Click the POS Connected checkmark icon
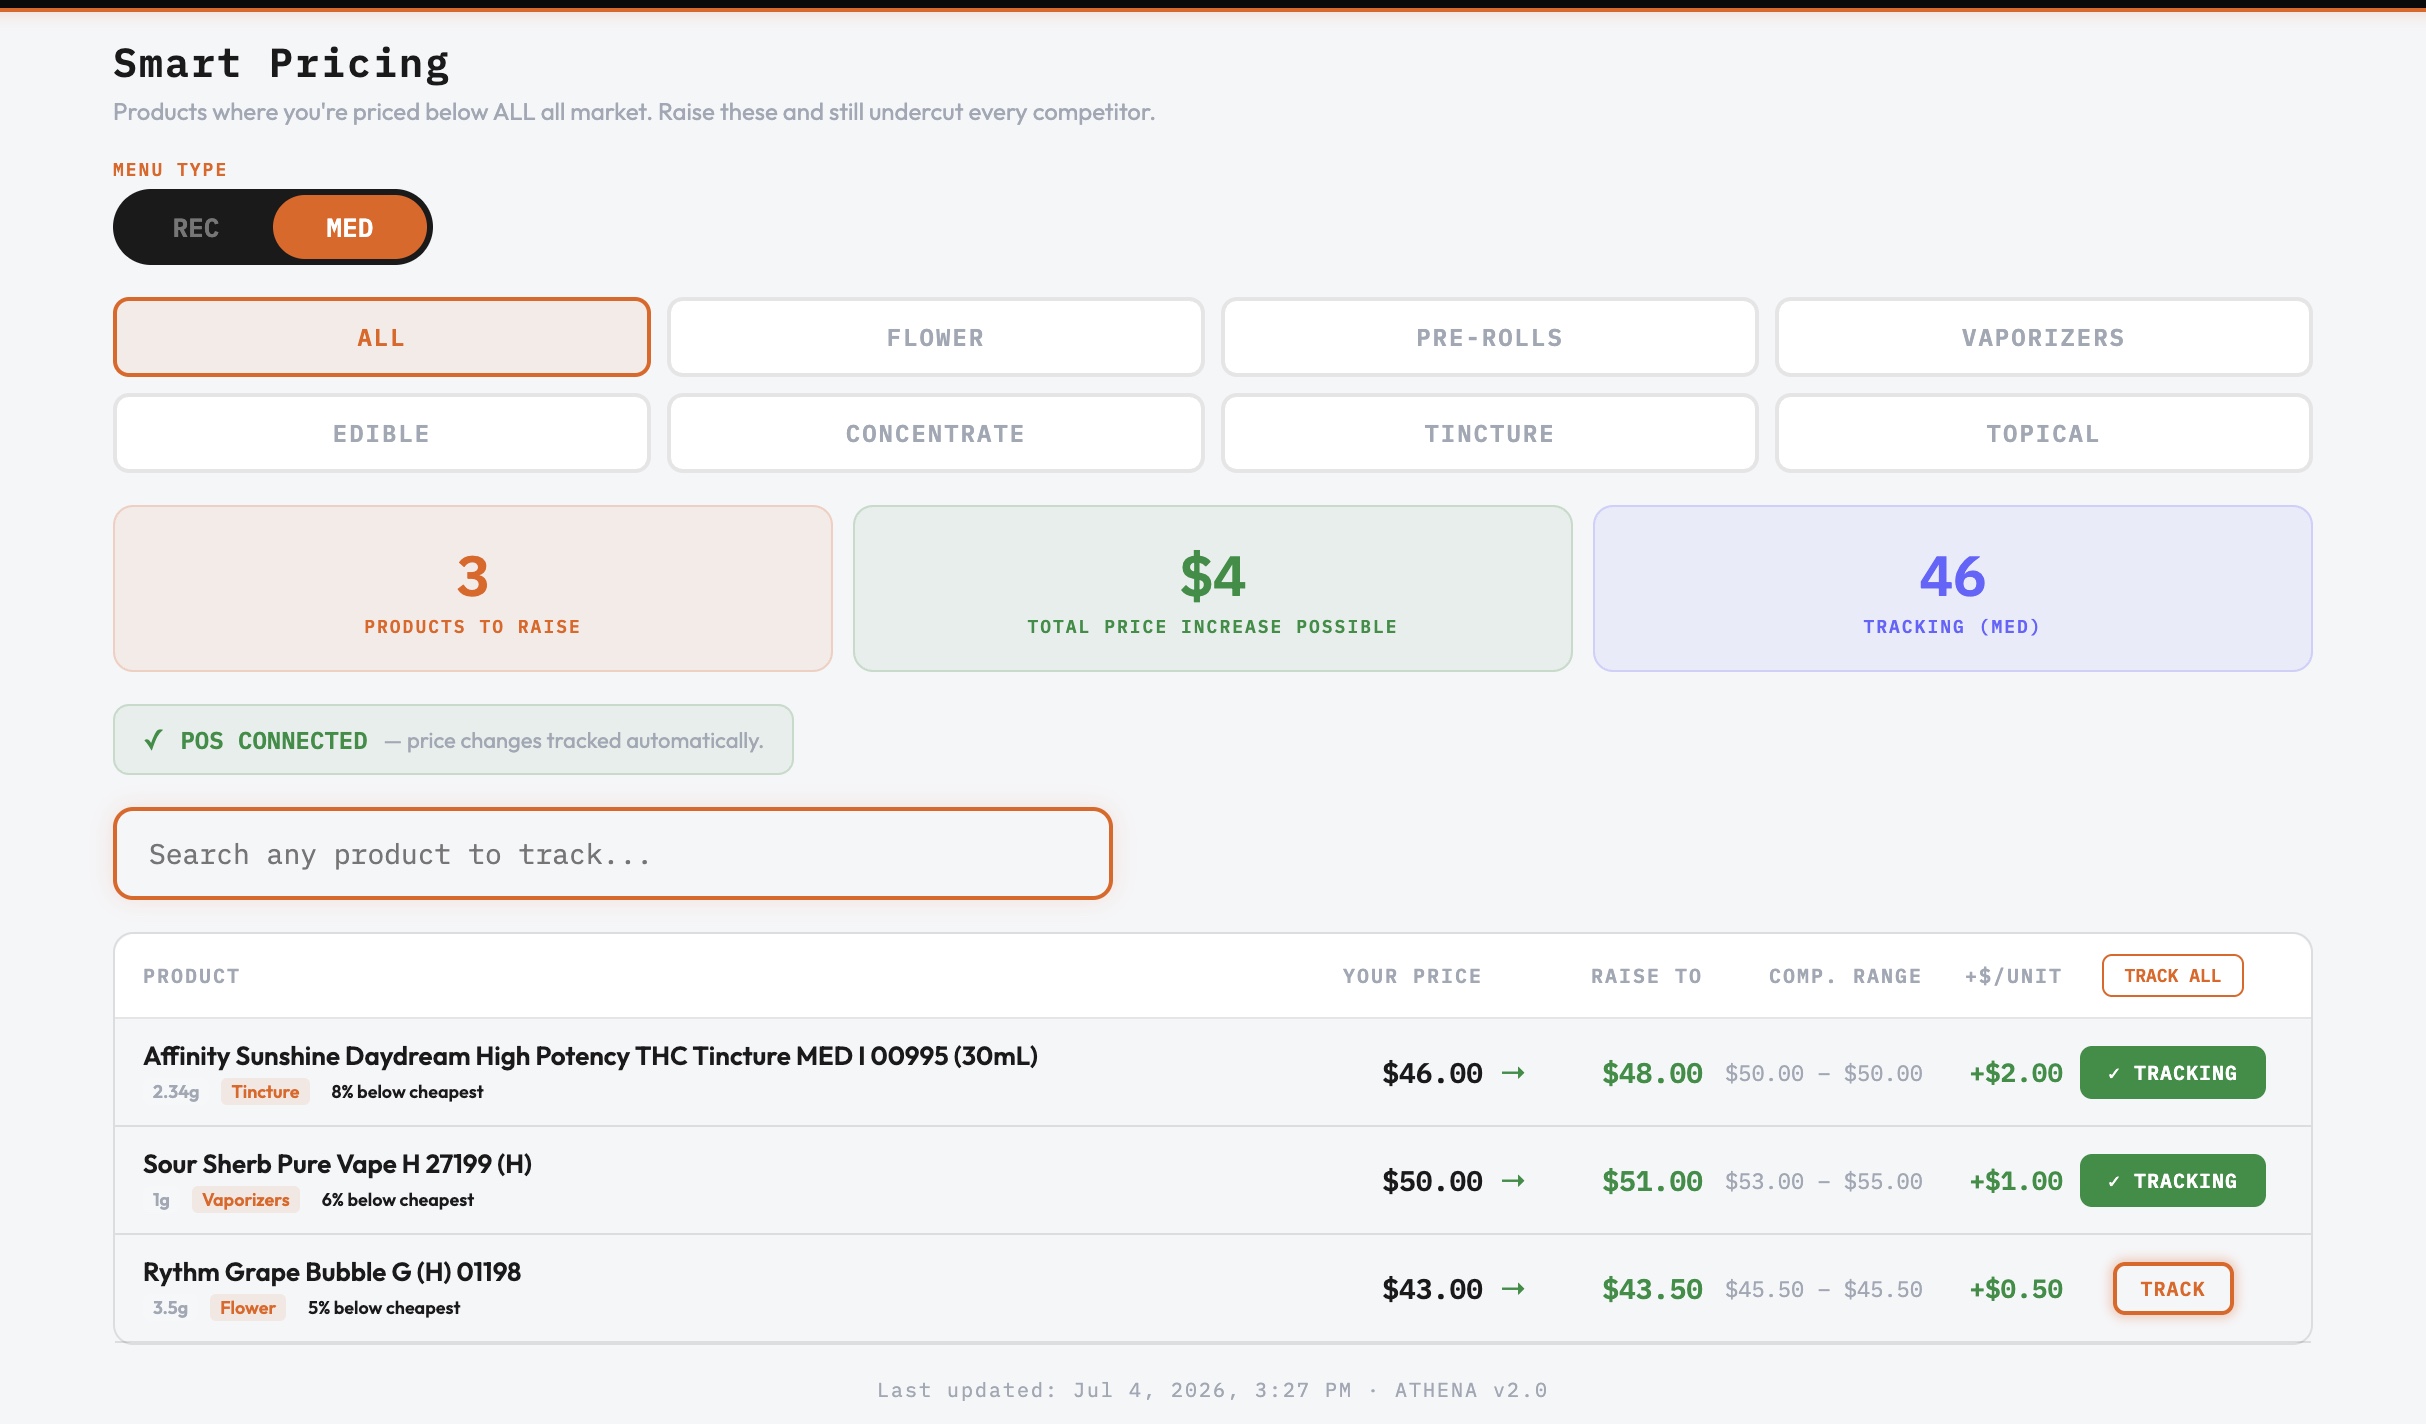The width and height of the screenshot is (2426, 1424). click(x=153, y=741)
